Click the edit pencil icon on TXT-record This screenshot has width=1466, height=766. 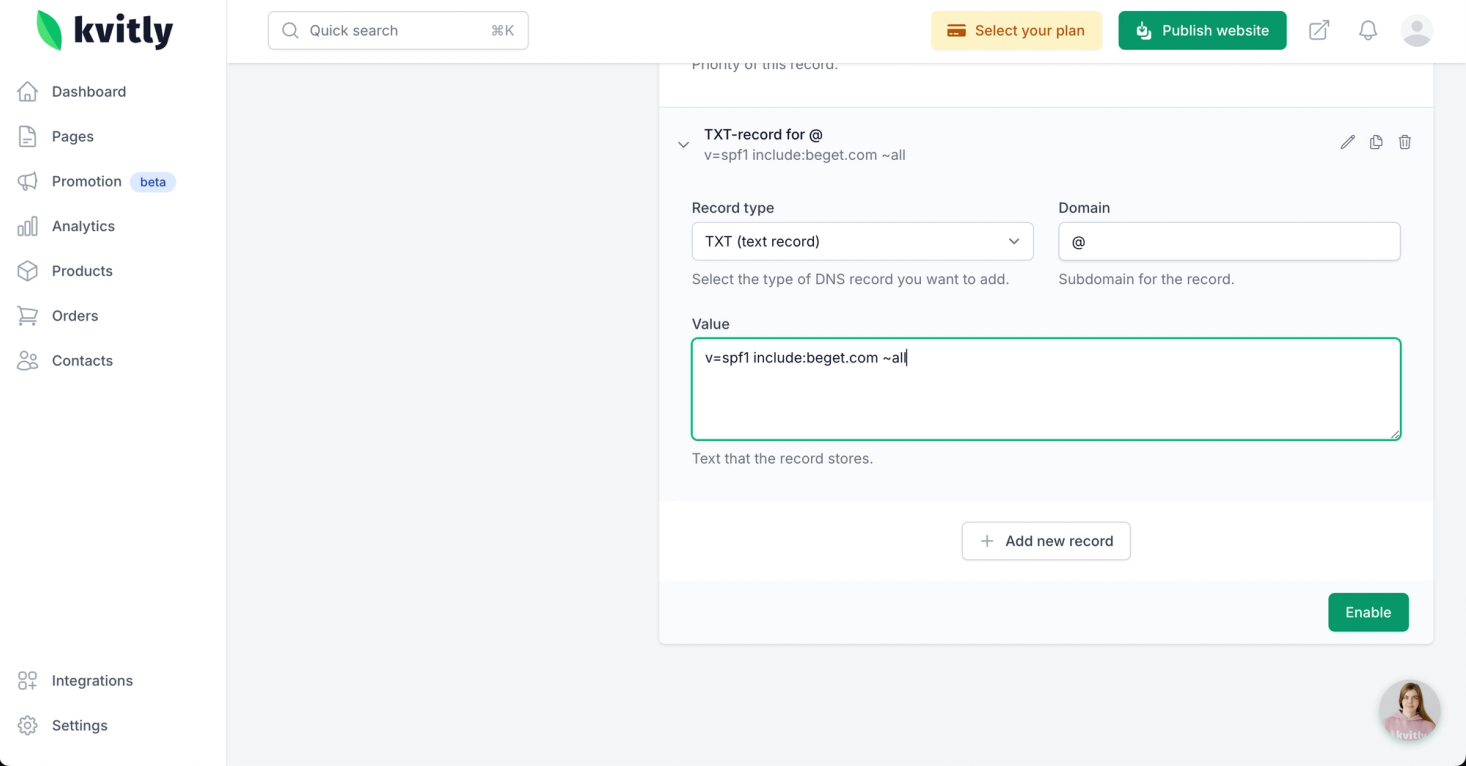(x=1347, y=142)
